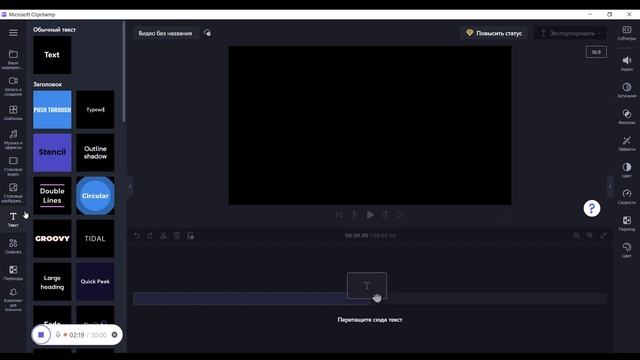Open the music and effects tab

click(13, 139)
